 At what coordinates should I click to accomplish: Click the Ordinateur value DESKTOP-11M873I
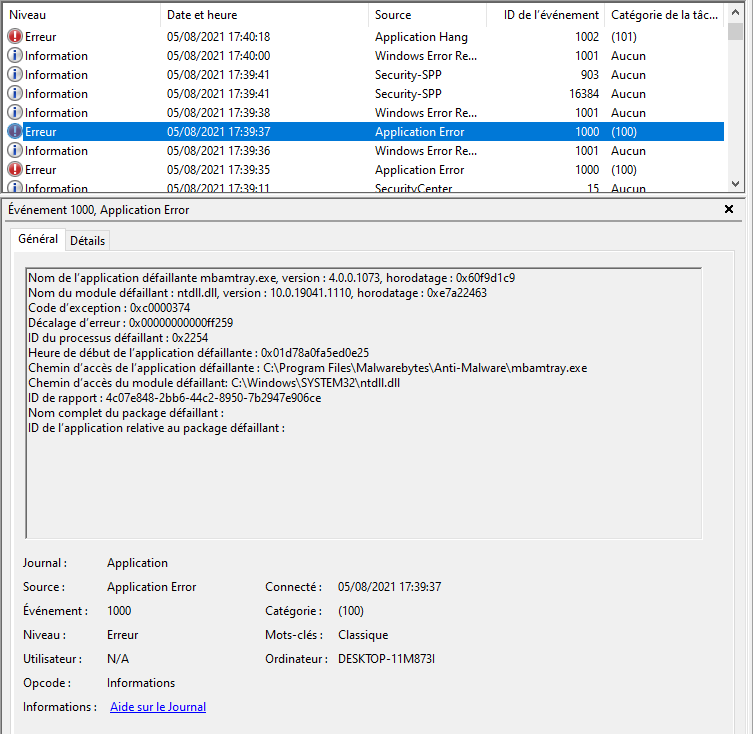(x=387, y=659)
